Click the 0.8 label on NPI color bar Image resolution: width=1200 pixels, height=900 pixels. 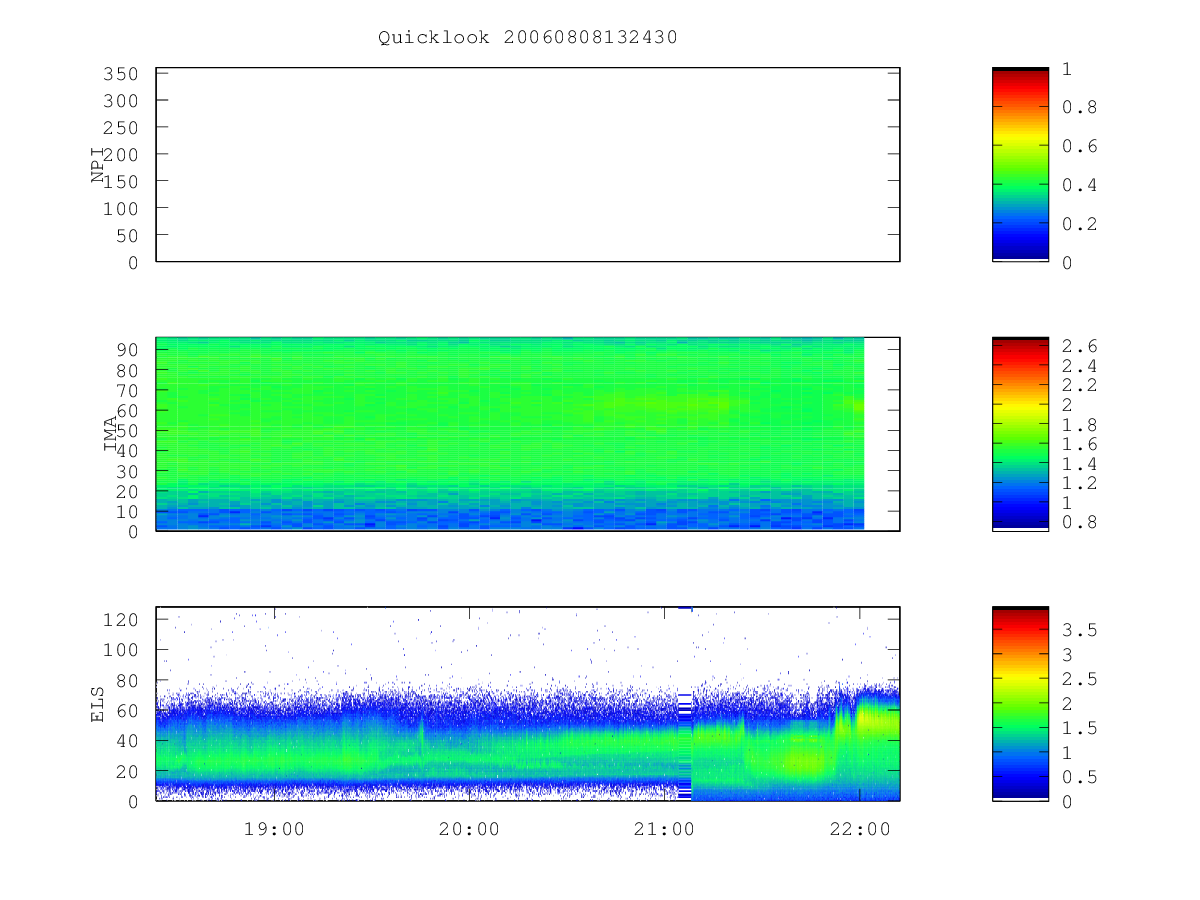(x=1079, y=107)
